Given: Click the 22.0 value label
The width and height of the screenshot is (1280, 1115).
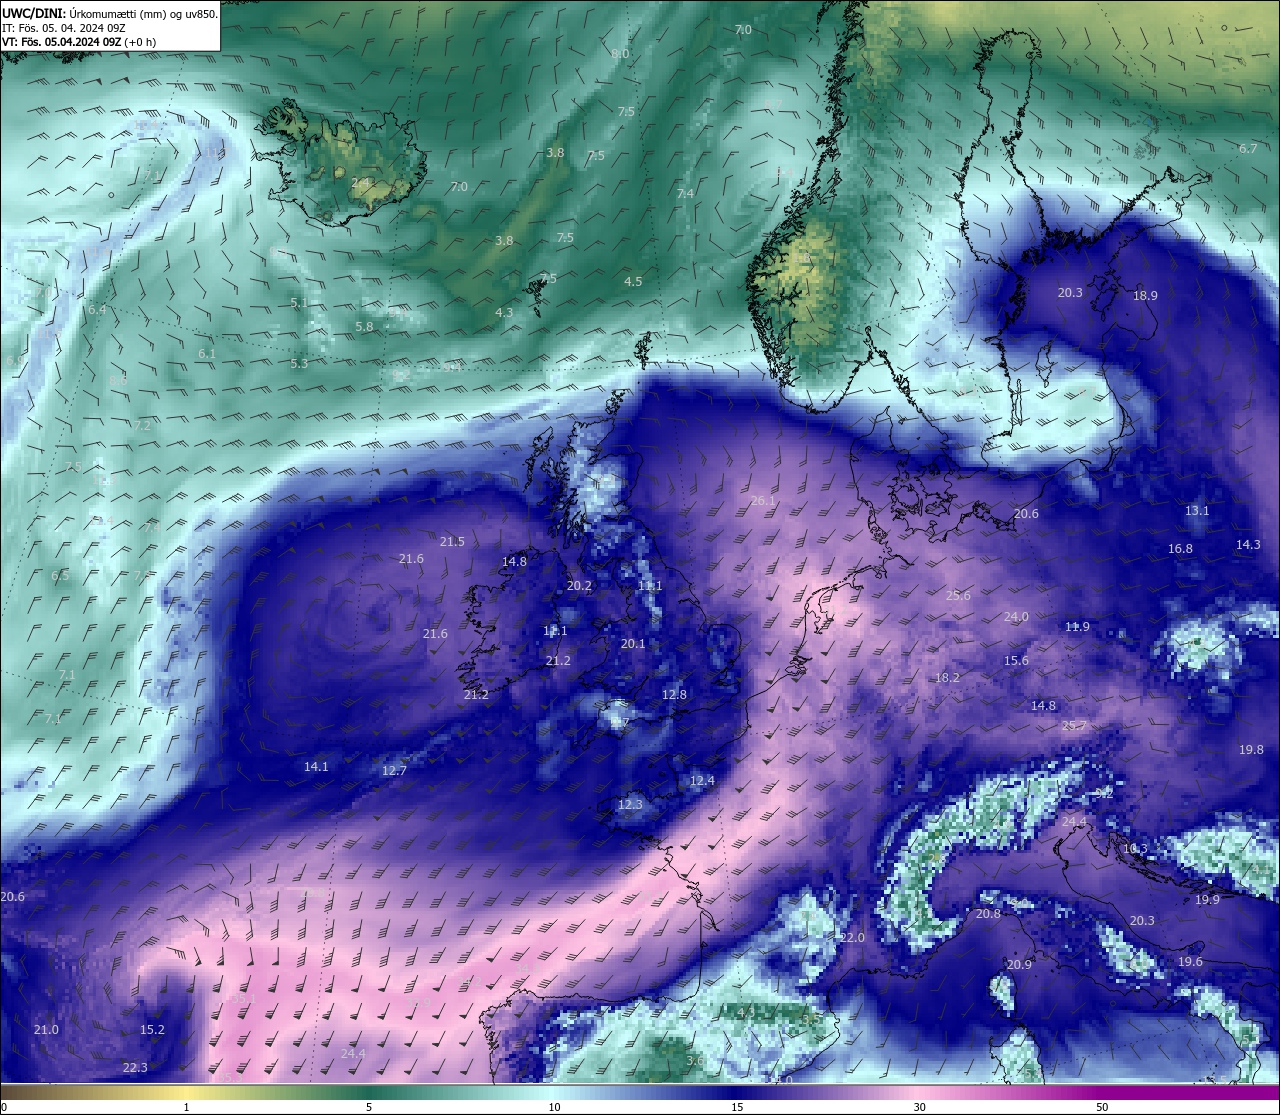Looking at the screenshot, I should pyautogui.click(x=852, y=937).
